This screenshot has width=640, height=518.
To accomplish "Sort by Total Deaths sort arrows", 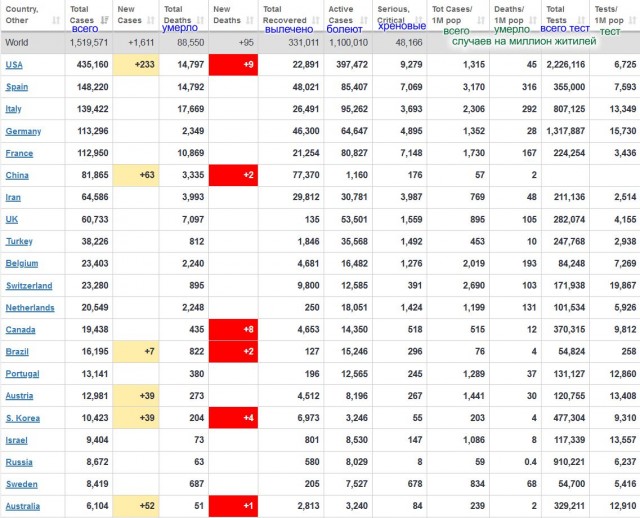I will pyautogui.click(x=200, y=20).
